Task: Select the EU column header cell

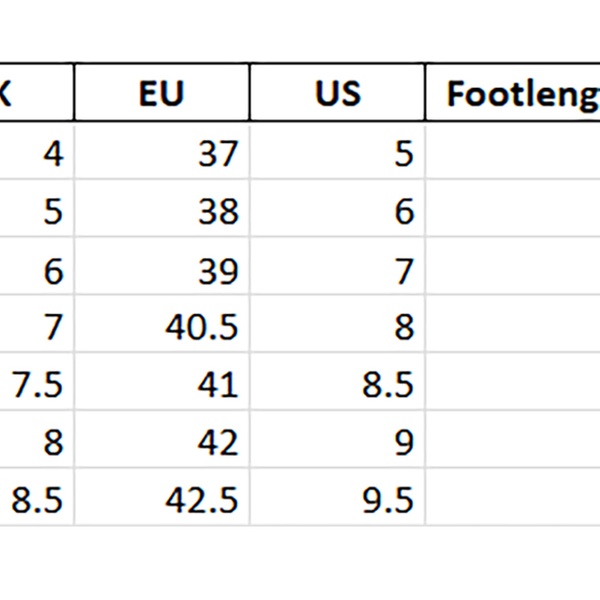Action: pos(162,94)
